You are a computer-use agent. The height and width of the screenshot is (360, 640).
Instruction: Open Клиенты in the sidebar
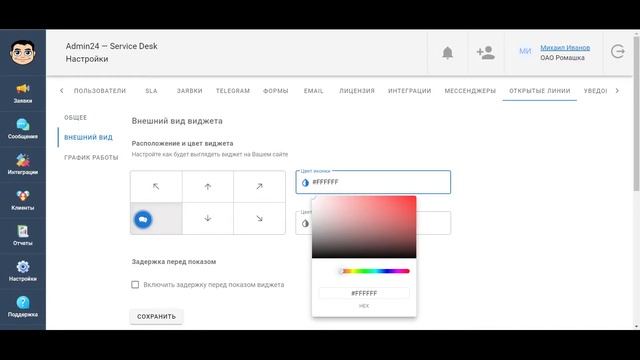(x=23, y=200)
